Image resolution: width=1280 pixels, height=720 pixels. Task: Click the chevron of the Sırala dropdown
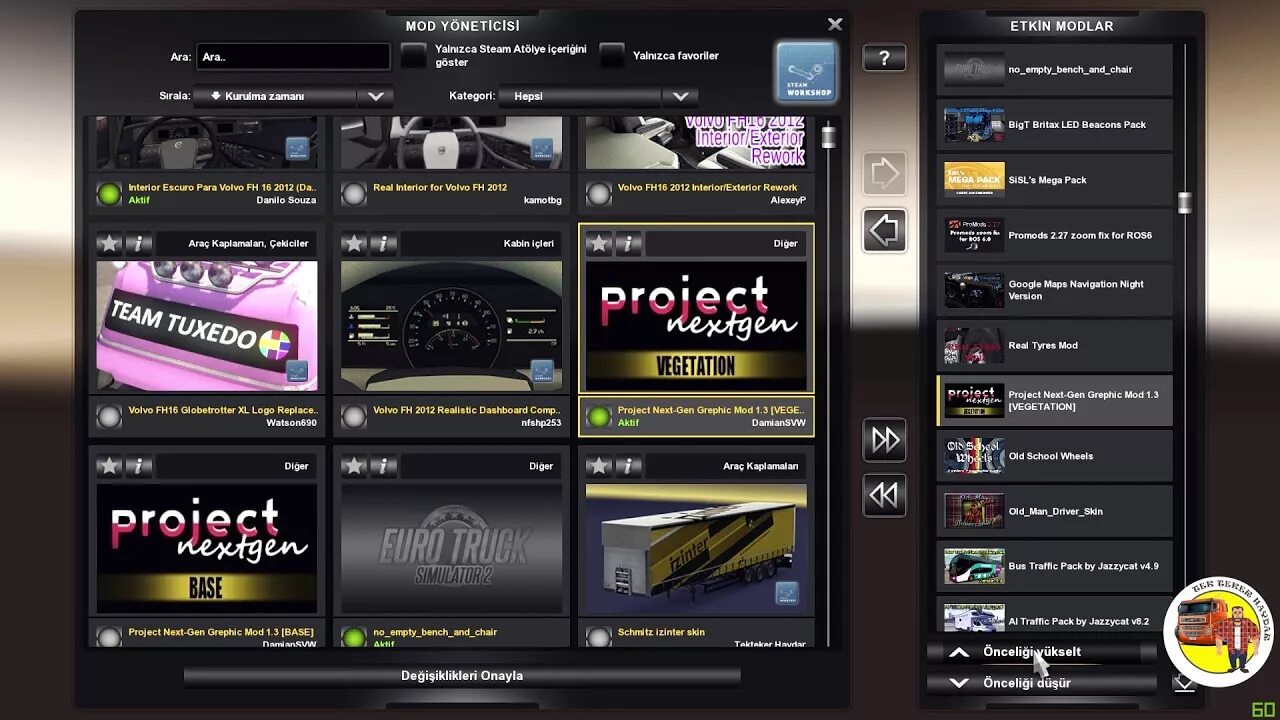376,96
